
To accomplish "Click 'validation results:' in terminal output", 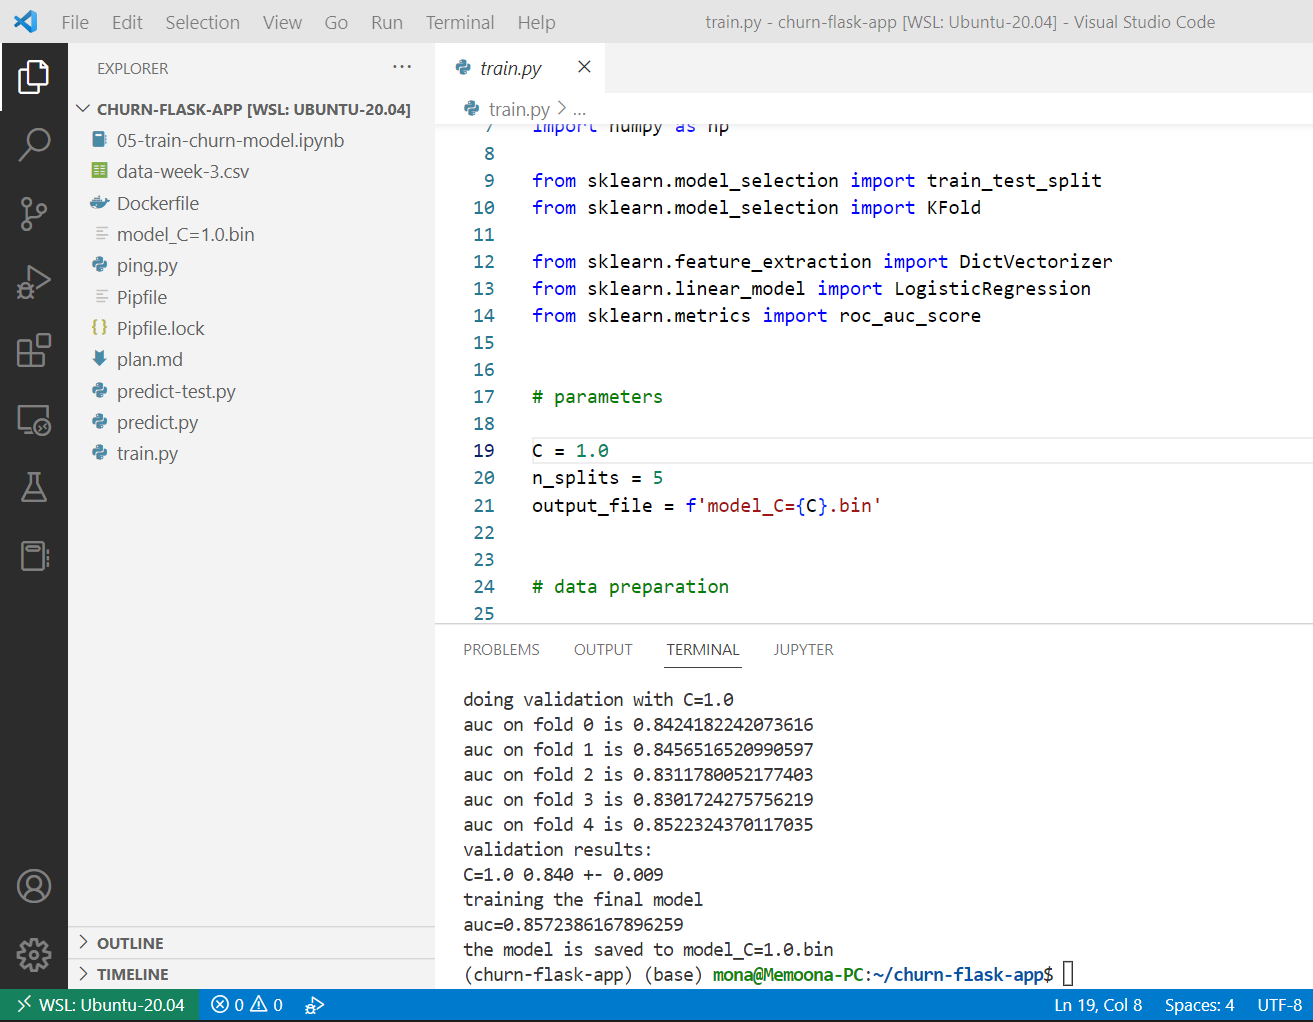I will point(557,849).
